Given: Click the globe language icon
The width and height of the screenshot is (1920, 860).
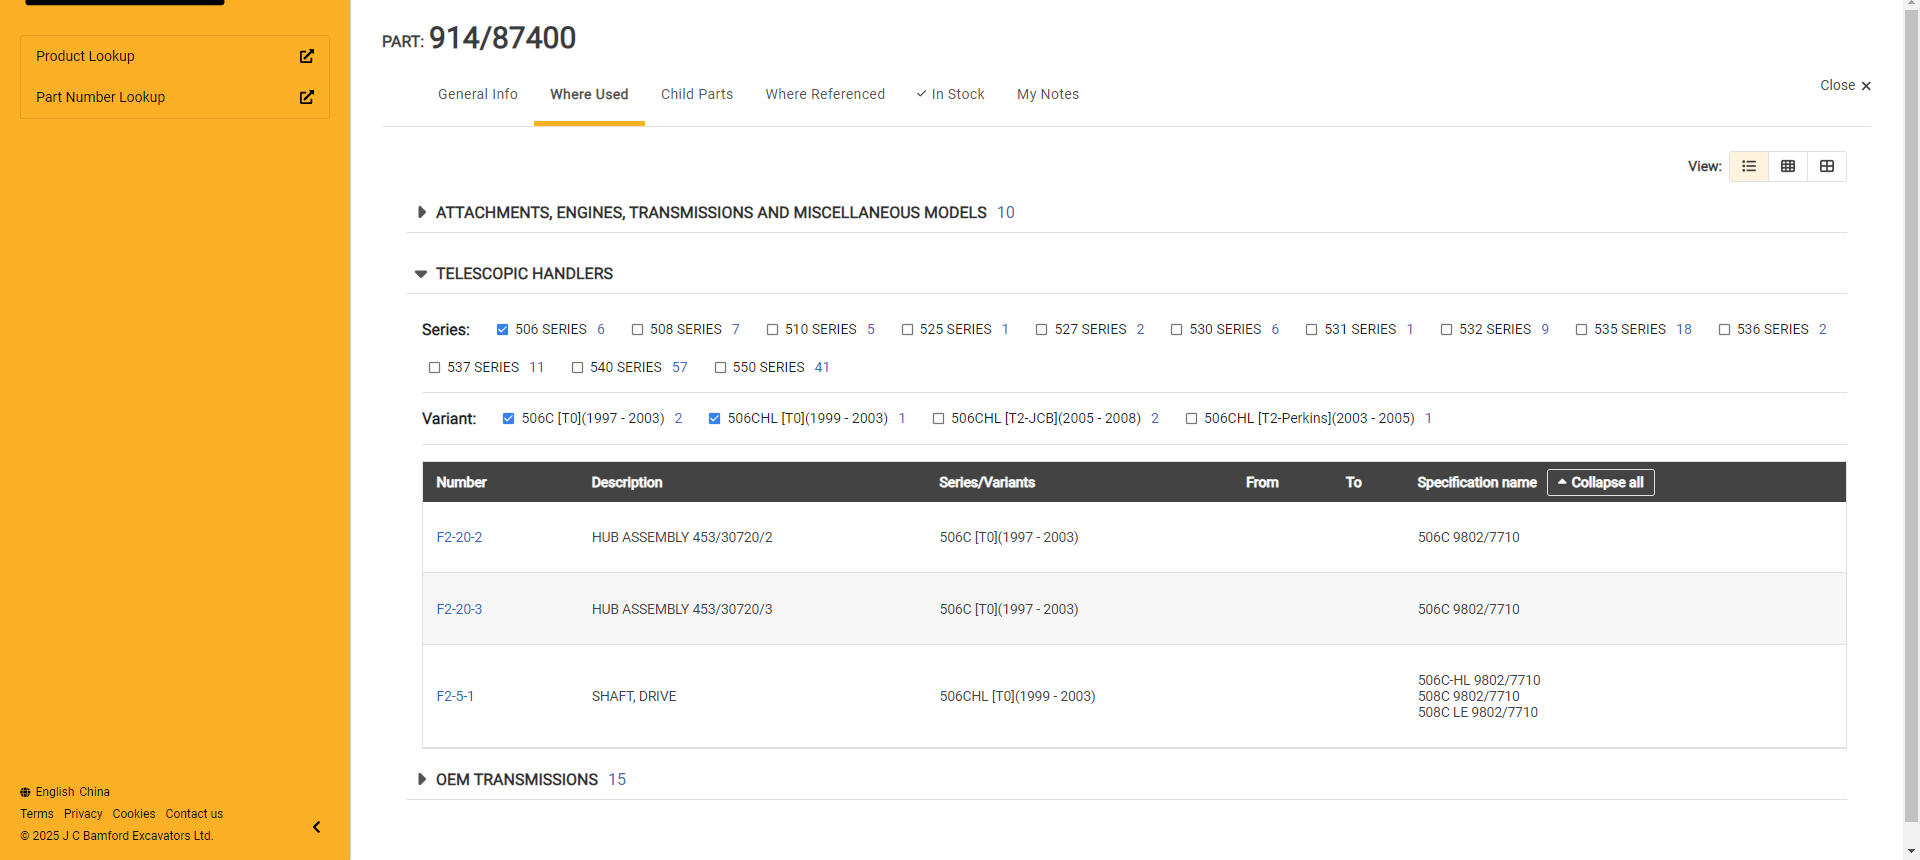Looking at the screenshot, I should click(x=25, y=792).
